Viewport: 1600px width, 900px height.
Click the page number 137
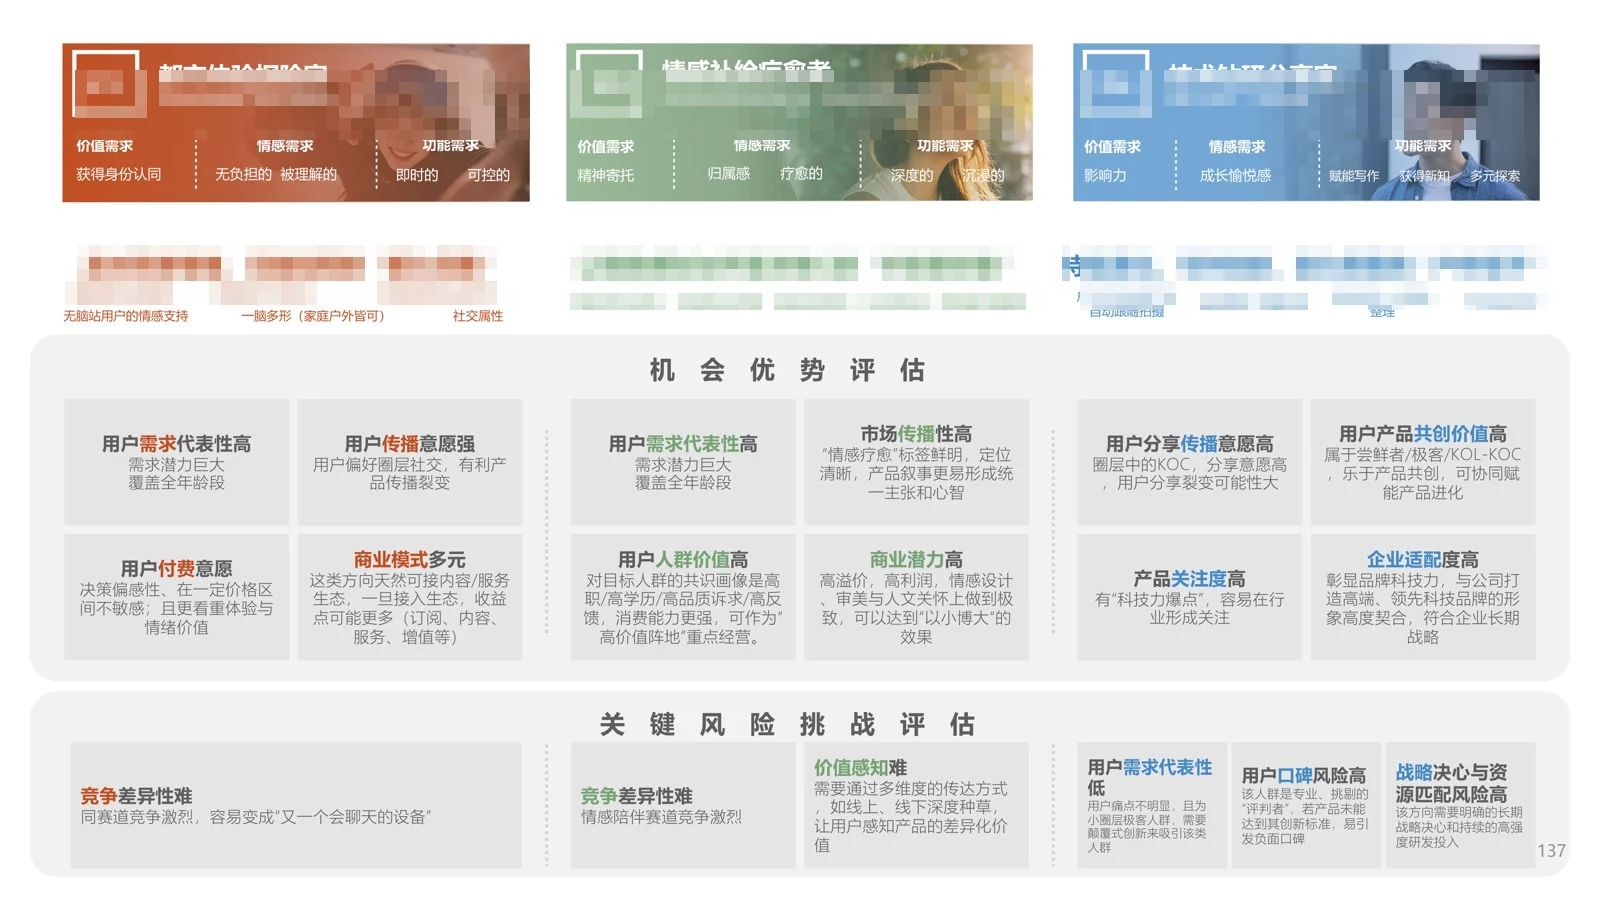(x=1551, y=851)
